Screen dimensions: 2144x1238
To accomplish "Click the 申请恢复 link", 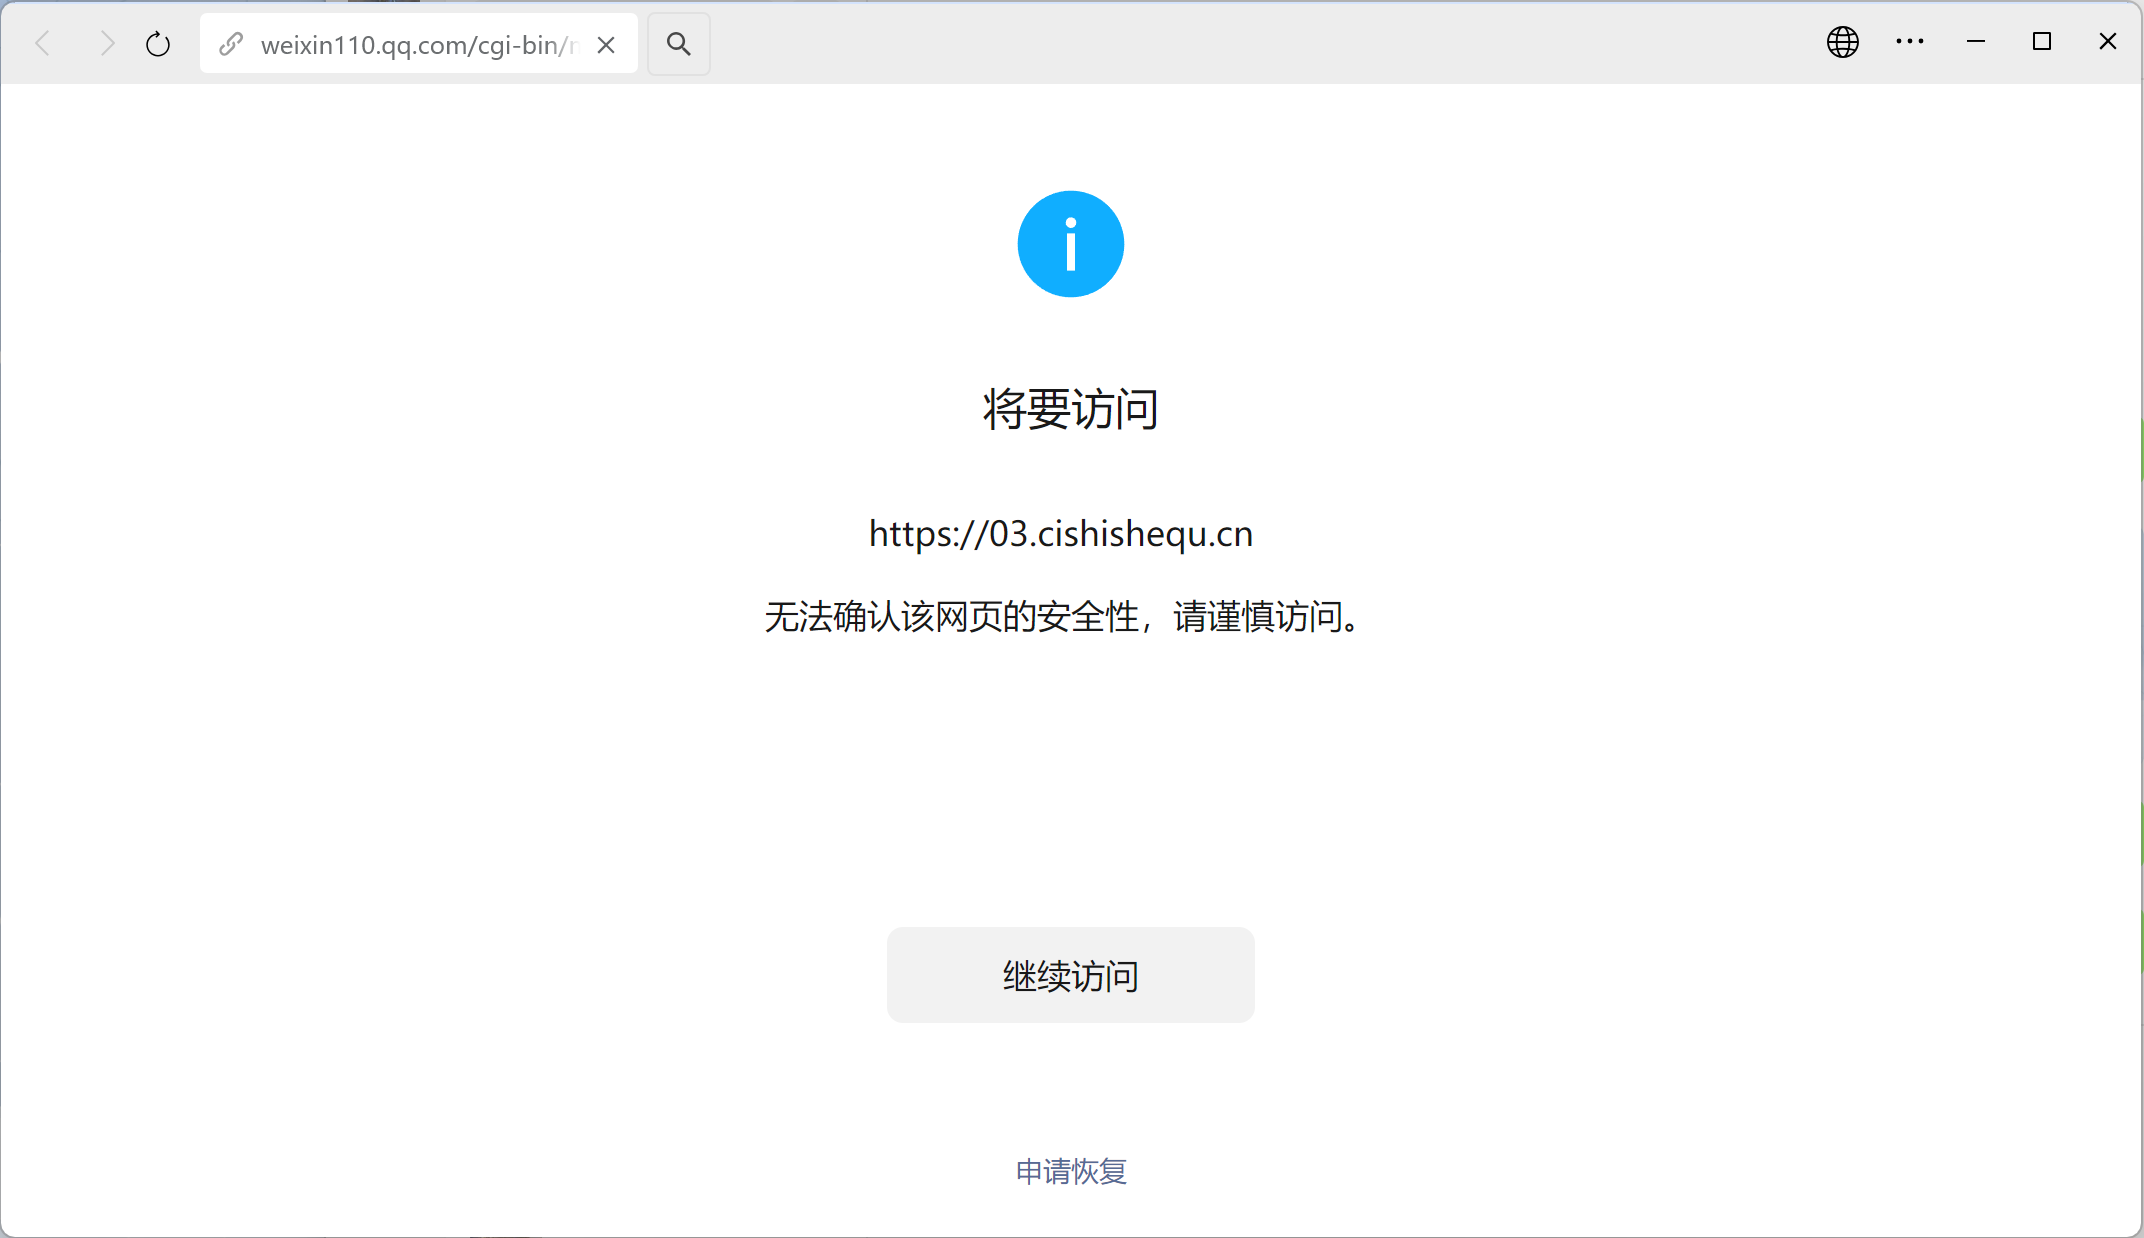I will 1071,1171.
